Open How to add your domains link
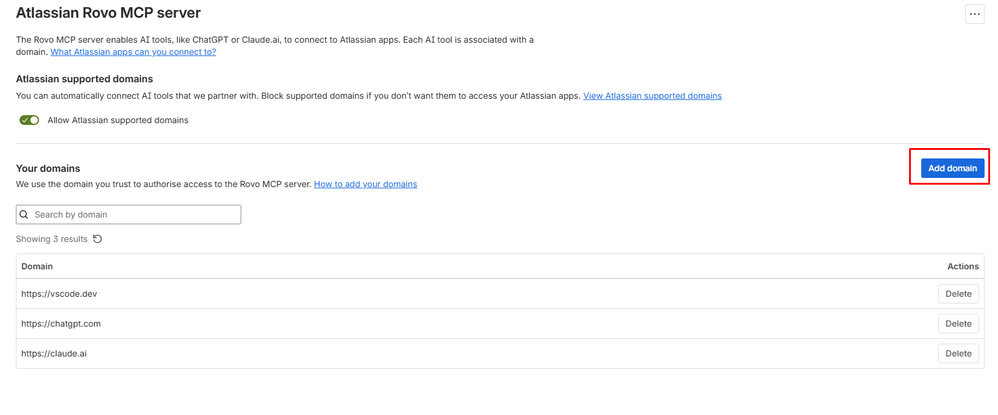Image resolution: width=998 pixels, height=415 pixels. (x=365, y=184)
